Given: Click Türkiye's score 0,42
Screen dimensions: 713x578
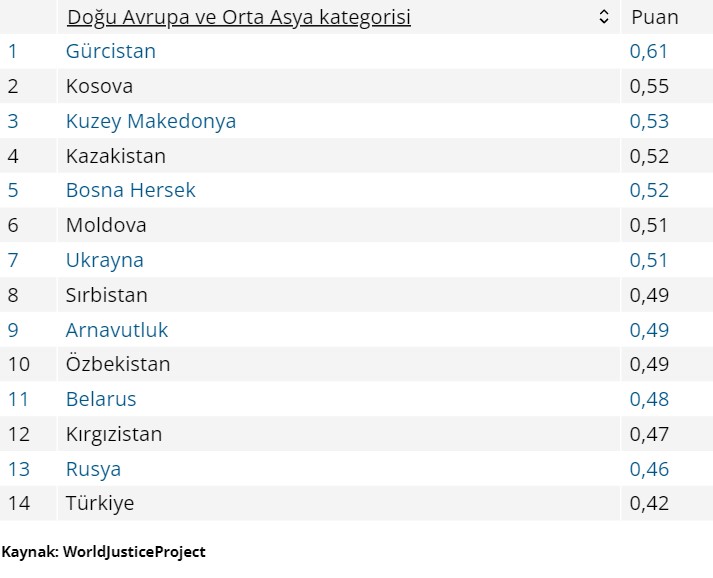Looking at the screenshot, I should [x=649, y=503].
